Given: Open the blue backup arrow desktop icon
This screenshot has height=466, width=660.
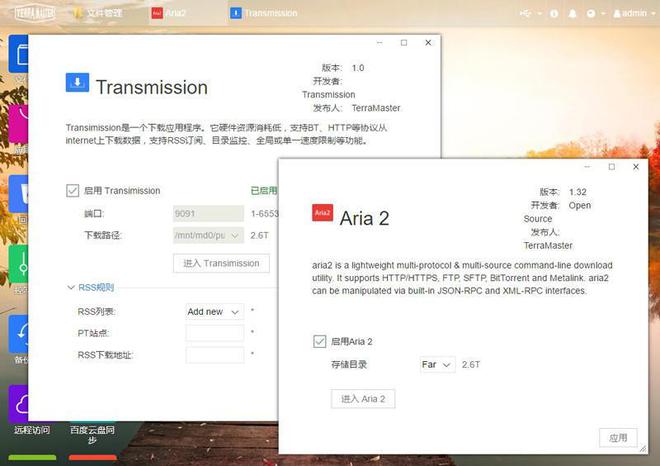Looking at the screenshot, I should (19, 333).
